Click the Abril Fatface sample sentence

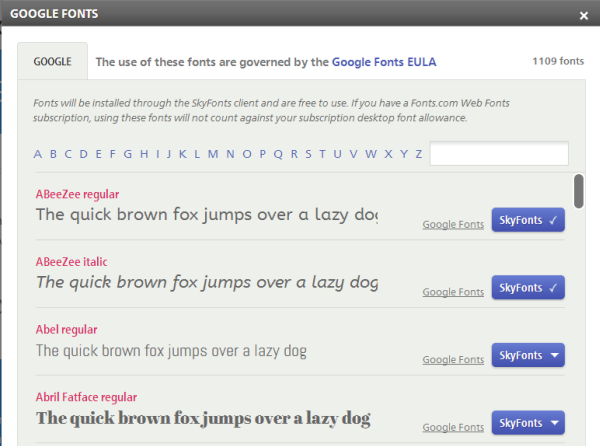point(203,418)
